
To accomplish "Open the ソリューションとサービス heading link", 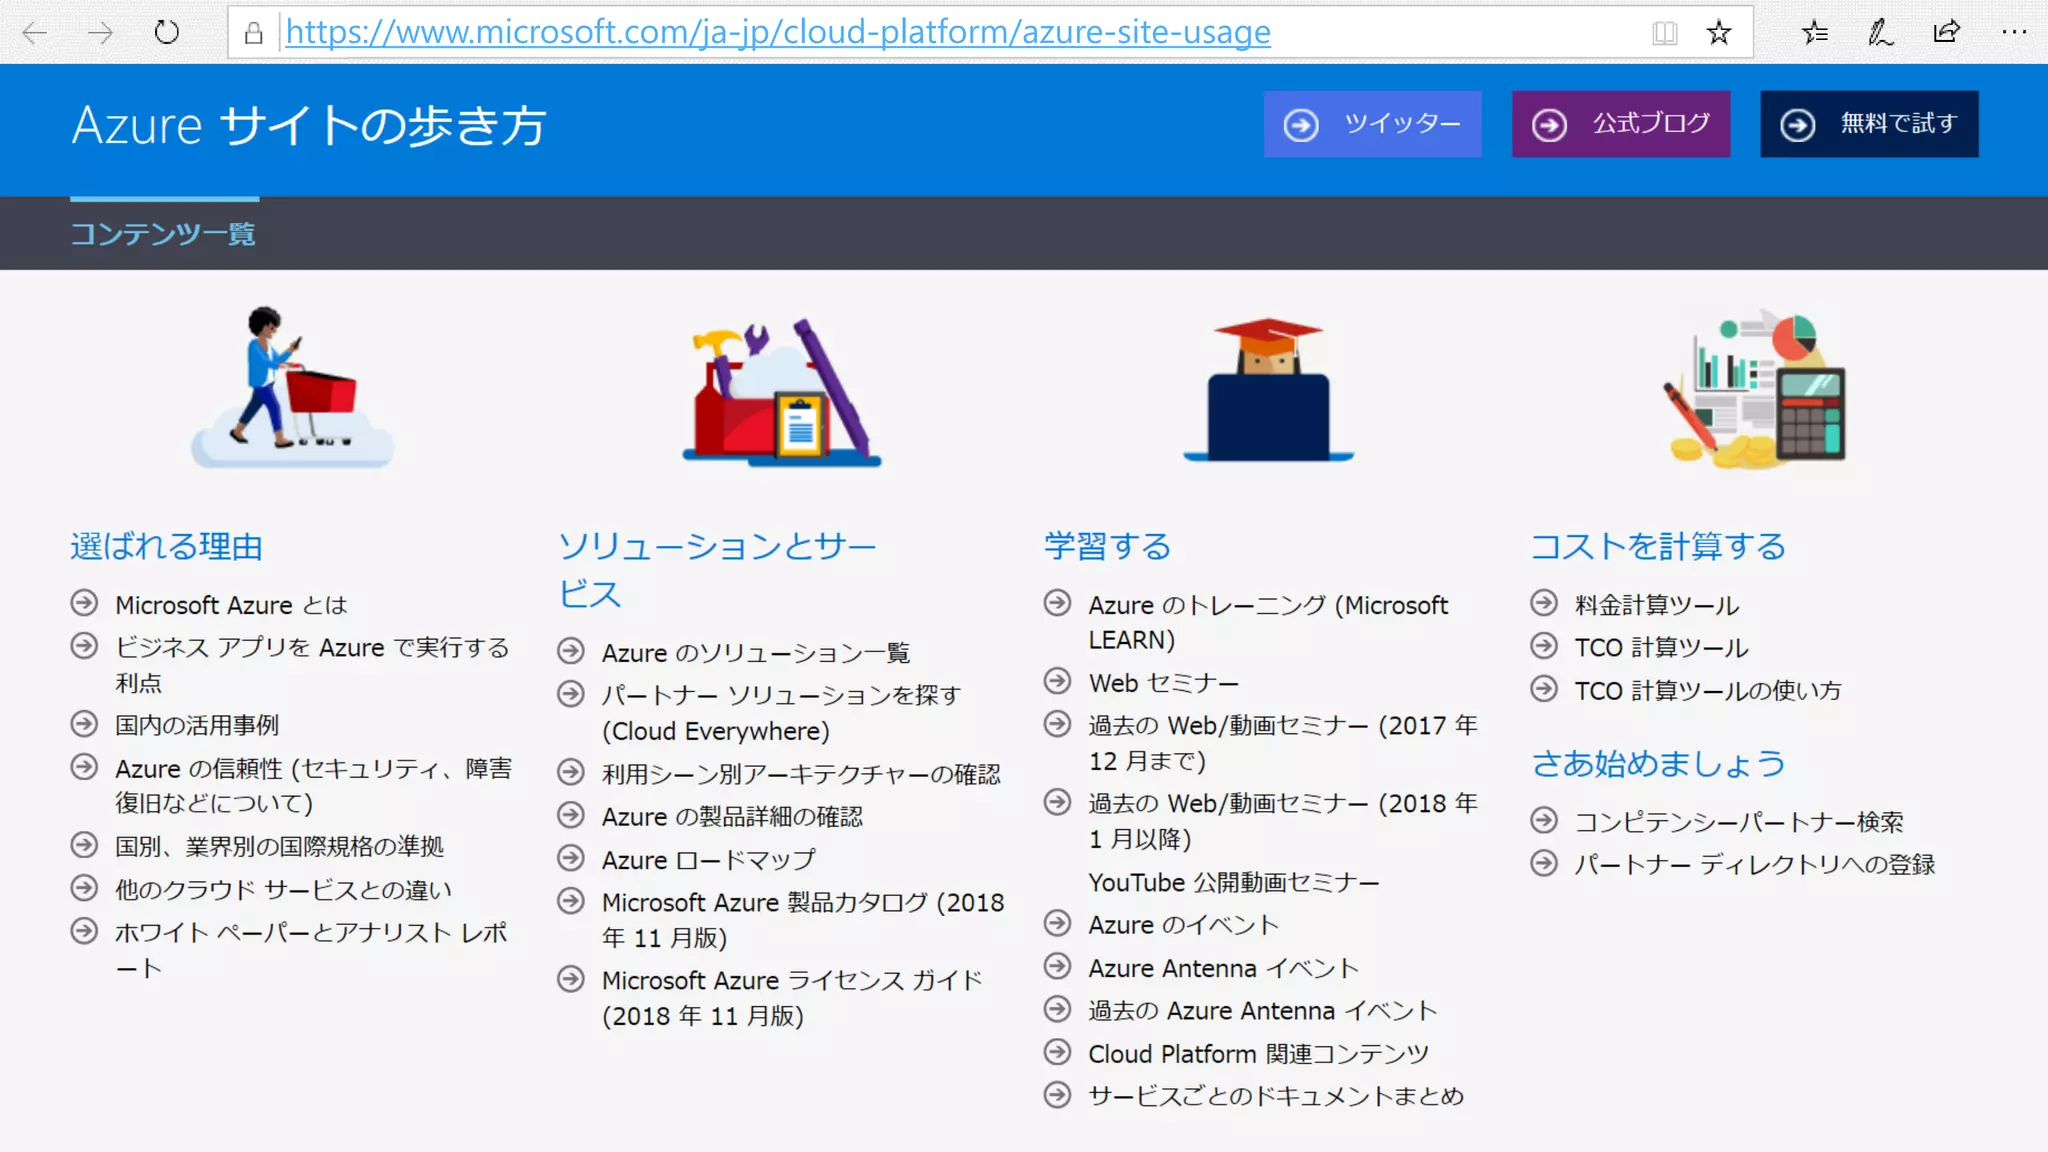I will 717,571.
